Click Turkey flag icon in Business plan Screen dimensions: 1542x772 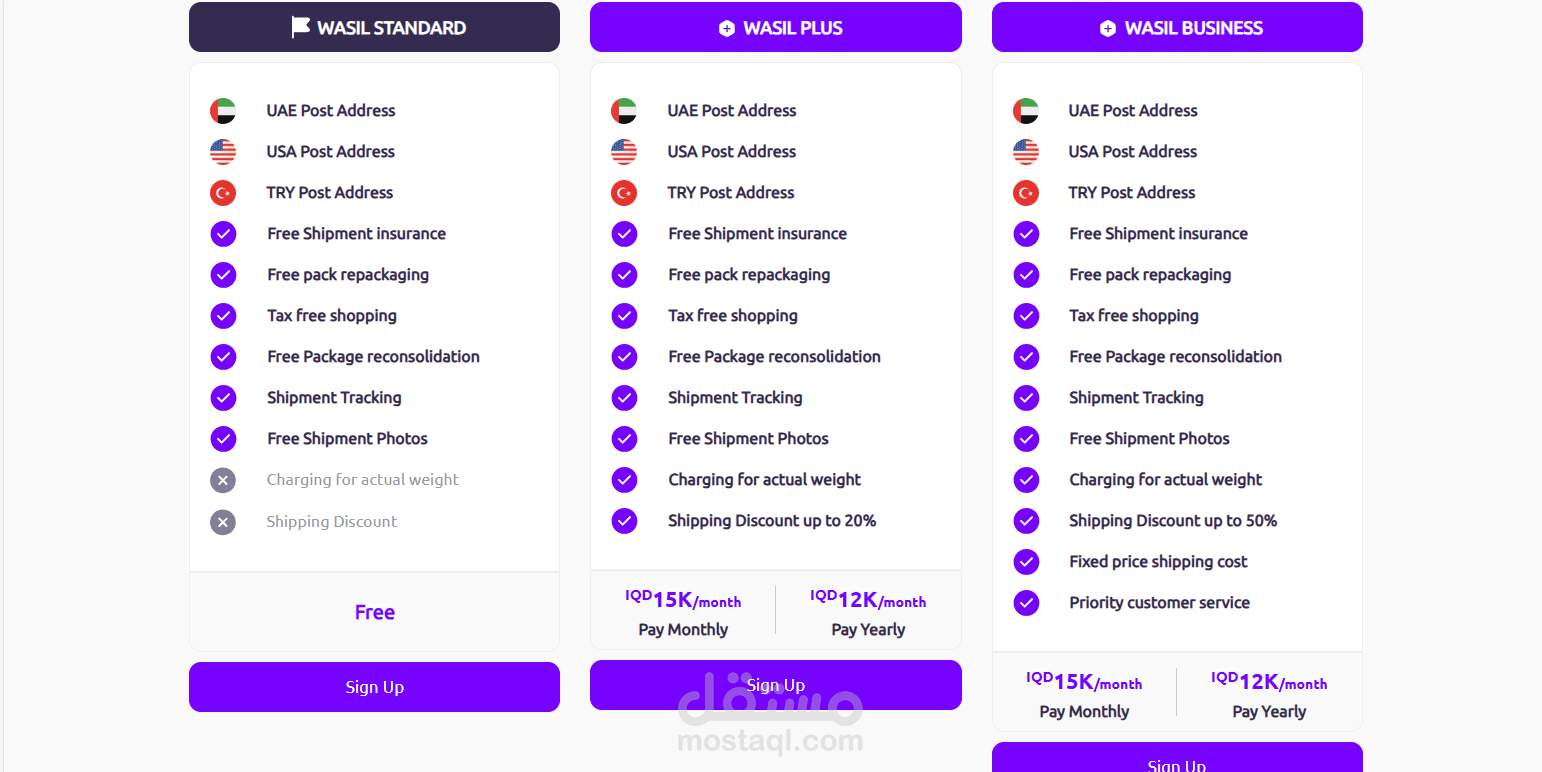coord(1026,193)
